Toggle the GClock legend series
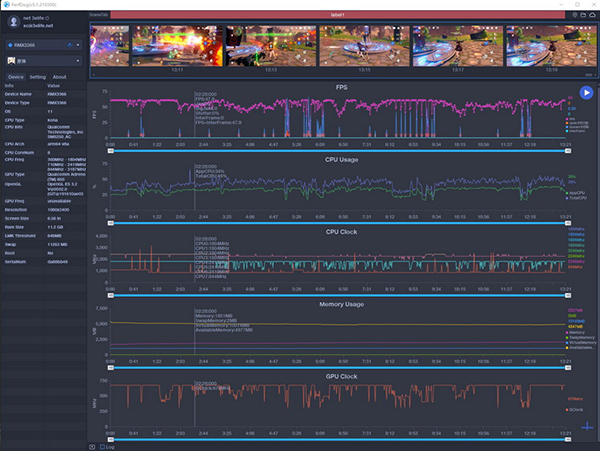The image size is (600, 451). (x=574, y=411)
